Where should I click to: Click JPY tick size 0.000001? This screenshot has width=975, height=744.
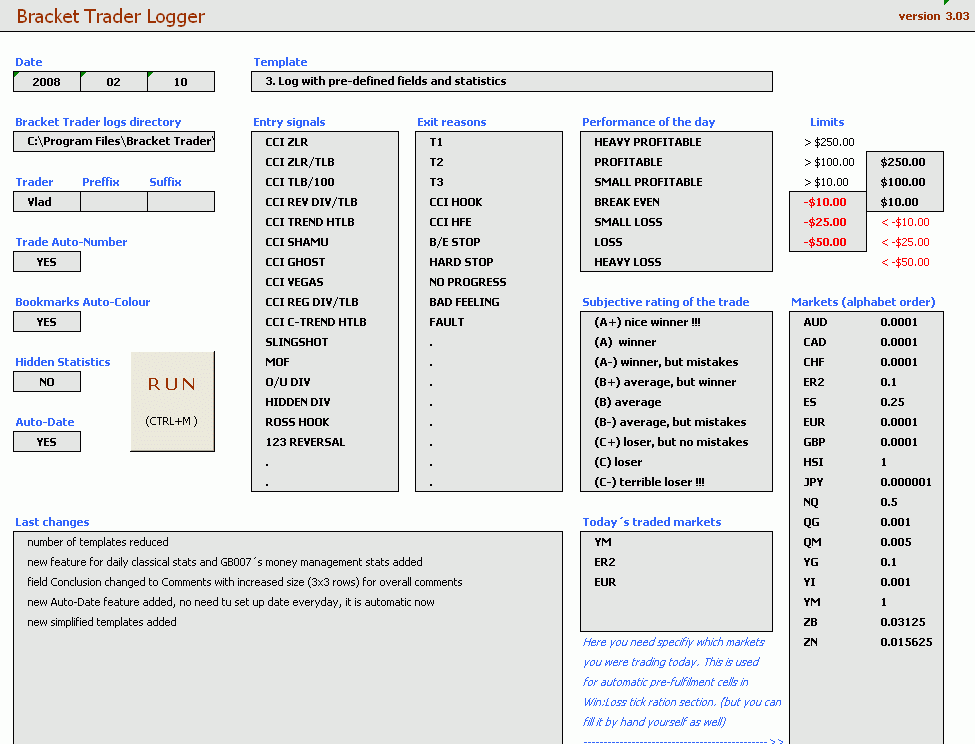pos(906,482)
